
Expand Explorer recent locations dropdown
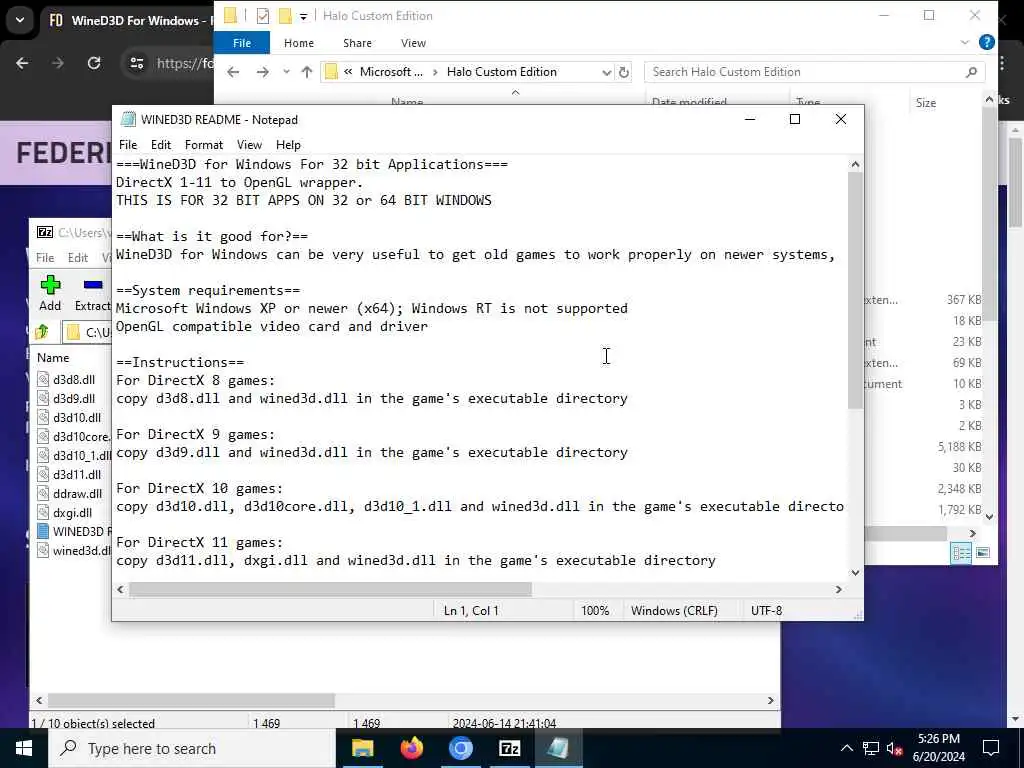pos(286,72)
